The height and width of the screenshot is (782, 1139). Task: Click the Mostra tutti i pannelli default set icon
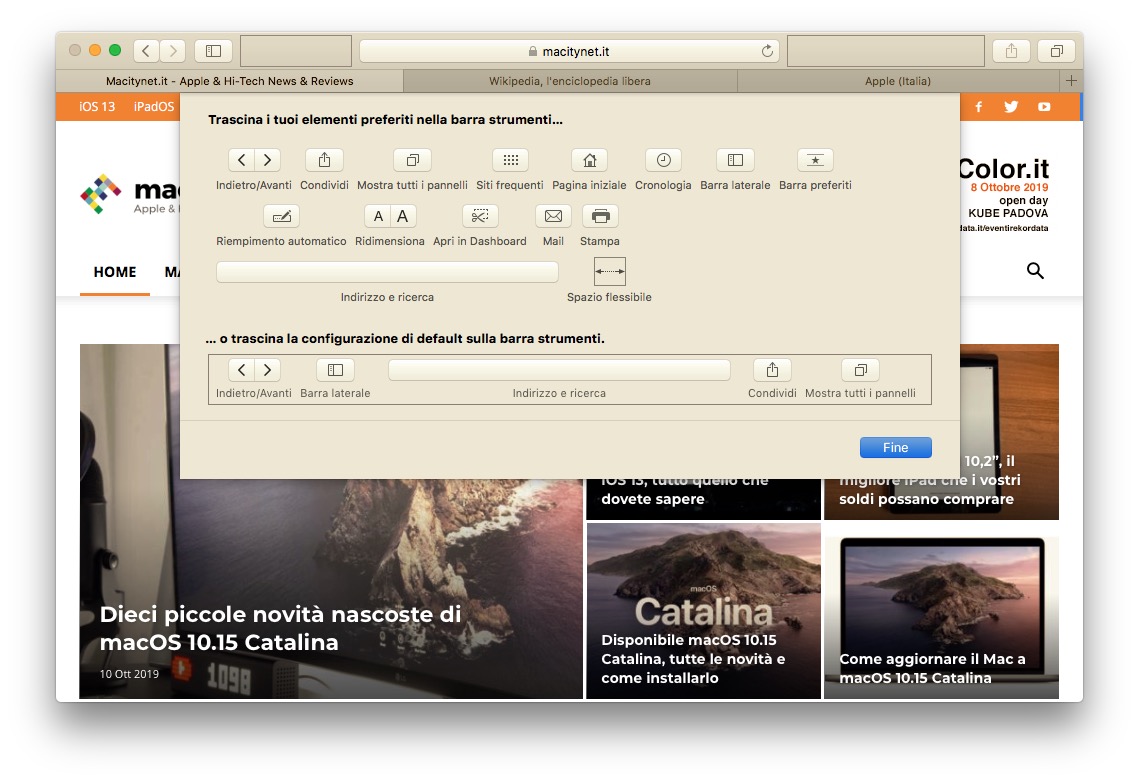[860, 370]
